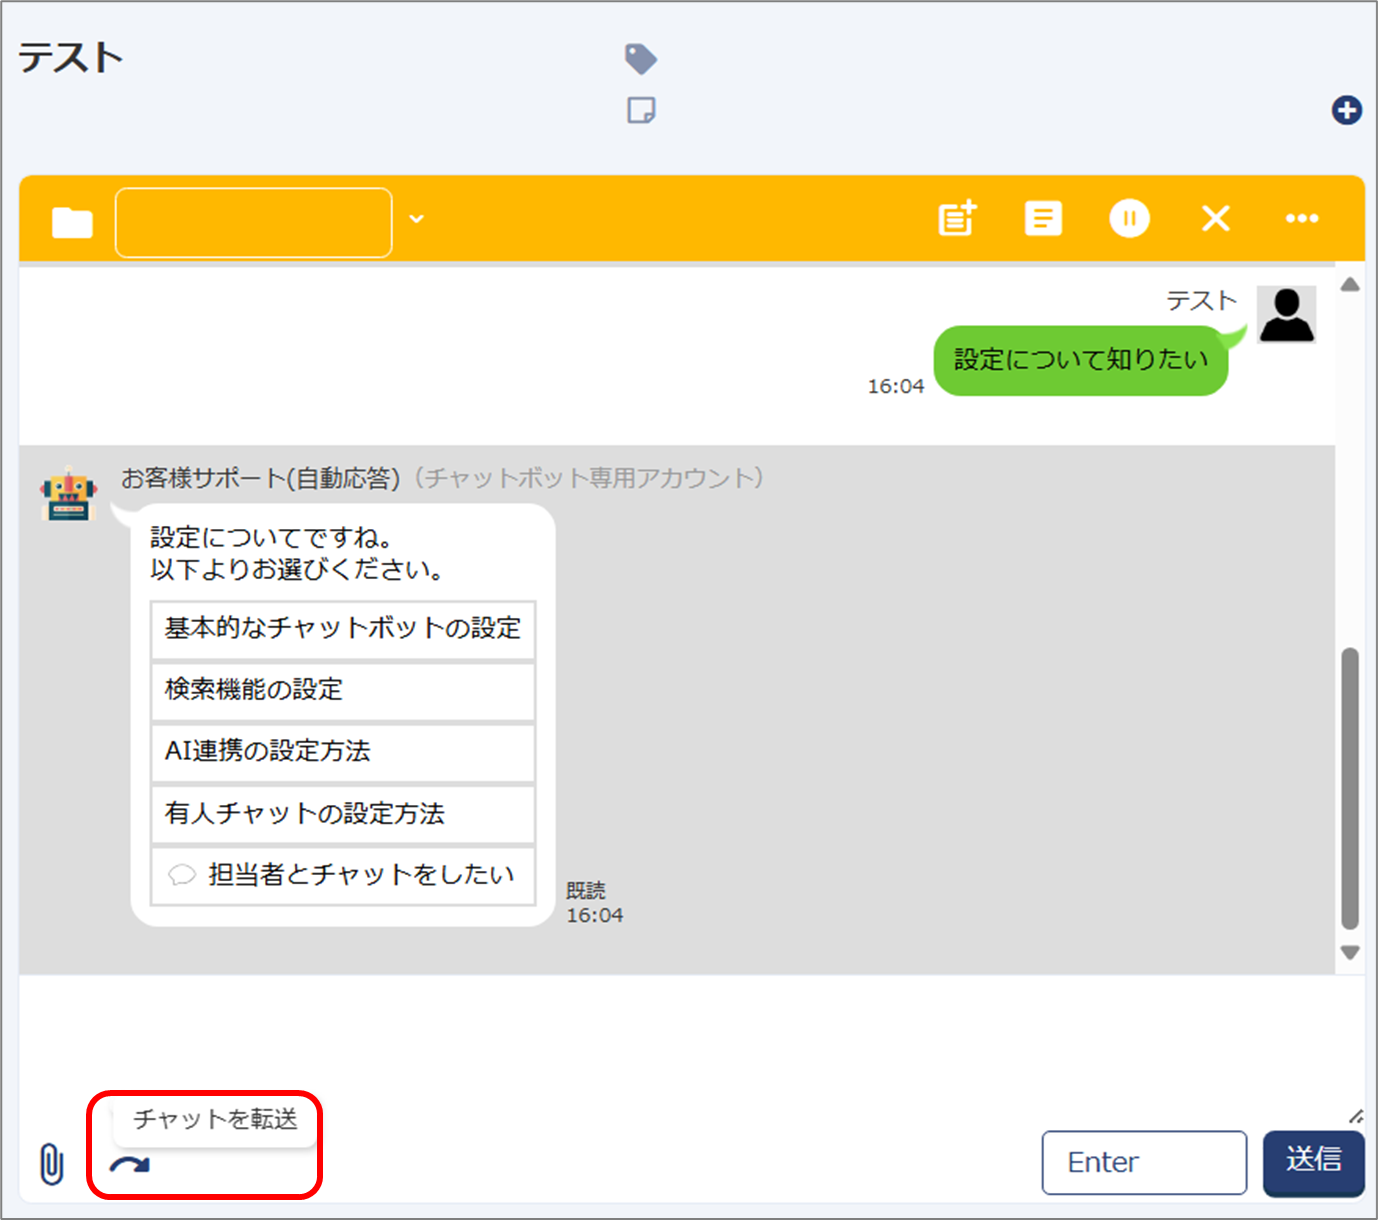Select 担当者とチャットをしたい option

pos(343,876)
